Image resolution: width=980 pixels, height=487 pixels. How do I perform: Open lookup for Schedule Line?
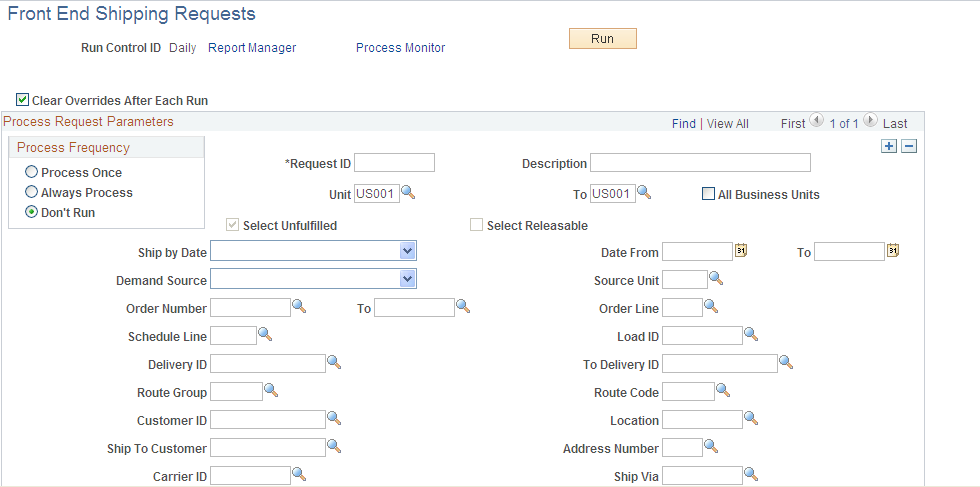click(x=265, y=334)
